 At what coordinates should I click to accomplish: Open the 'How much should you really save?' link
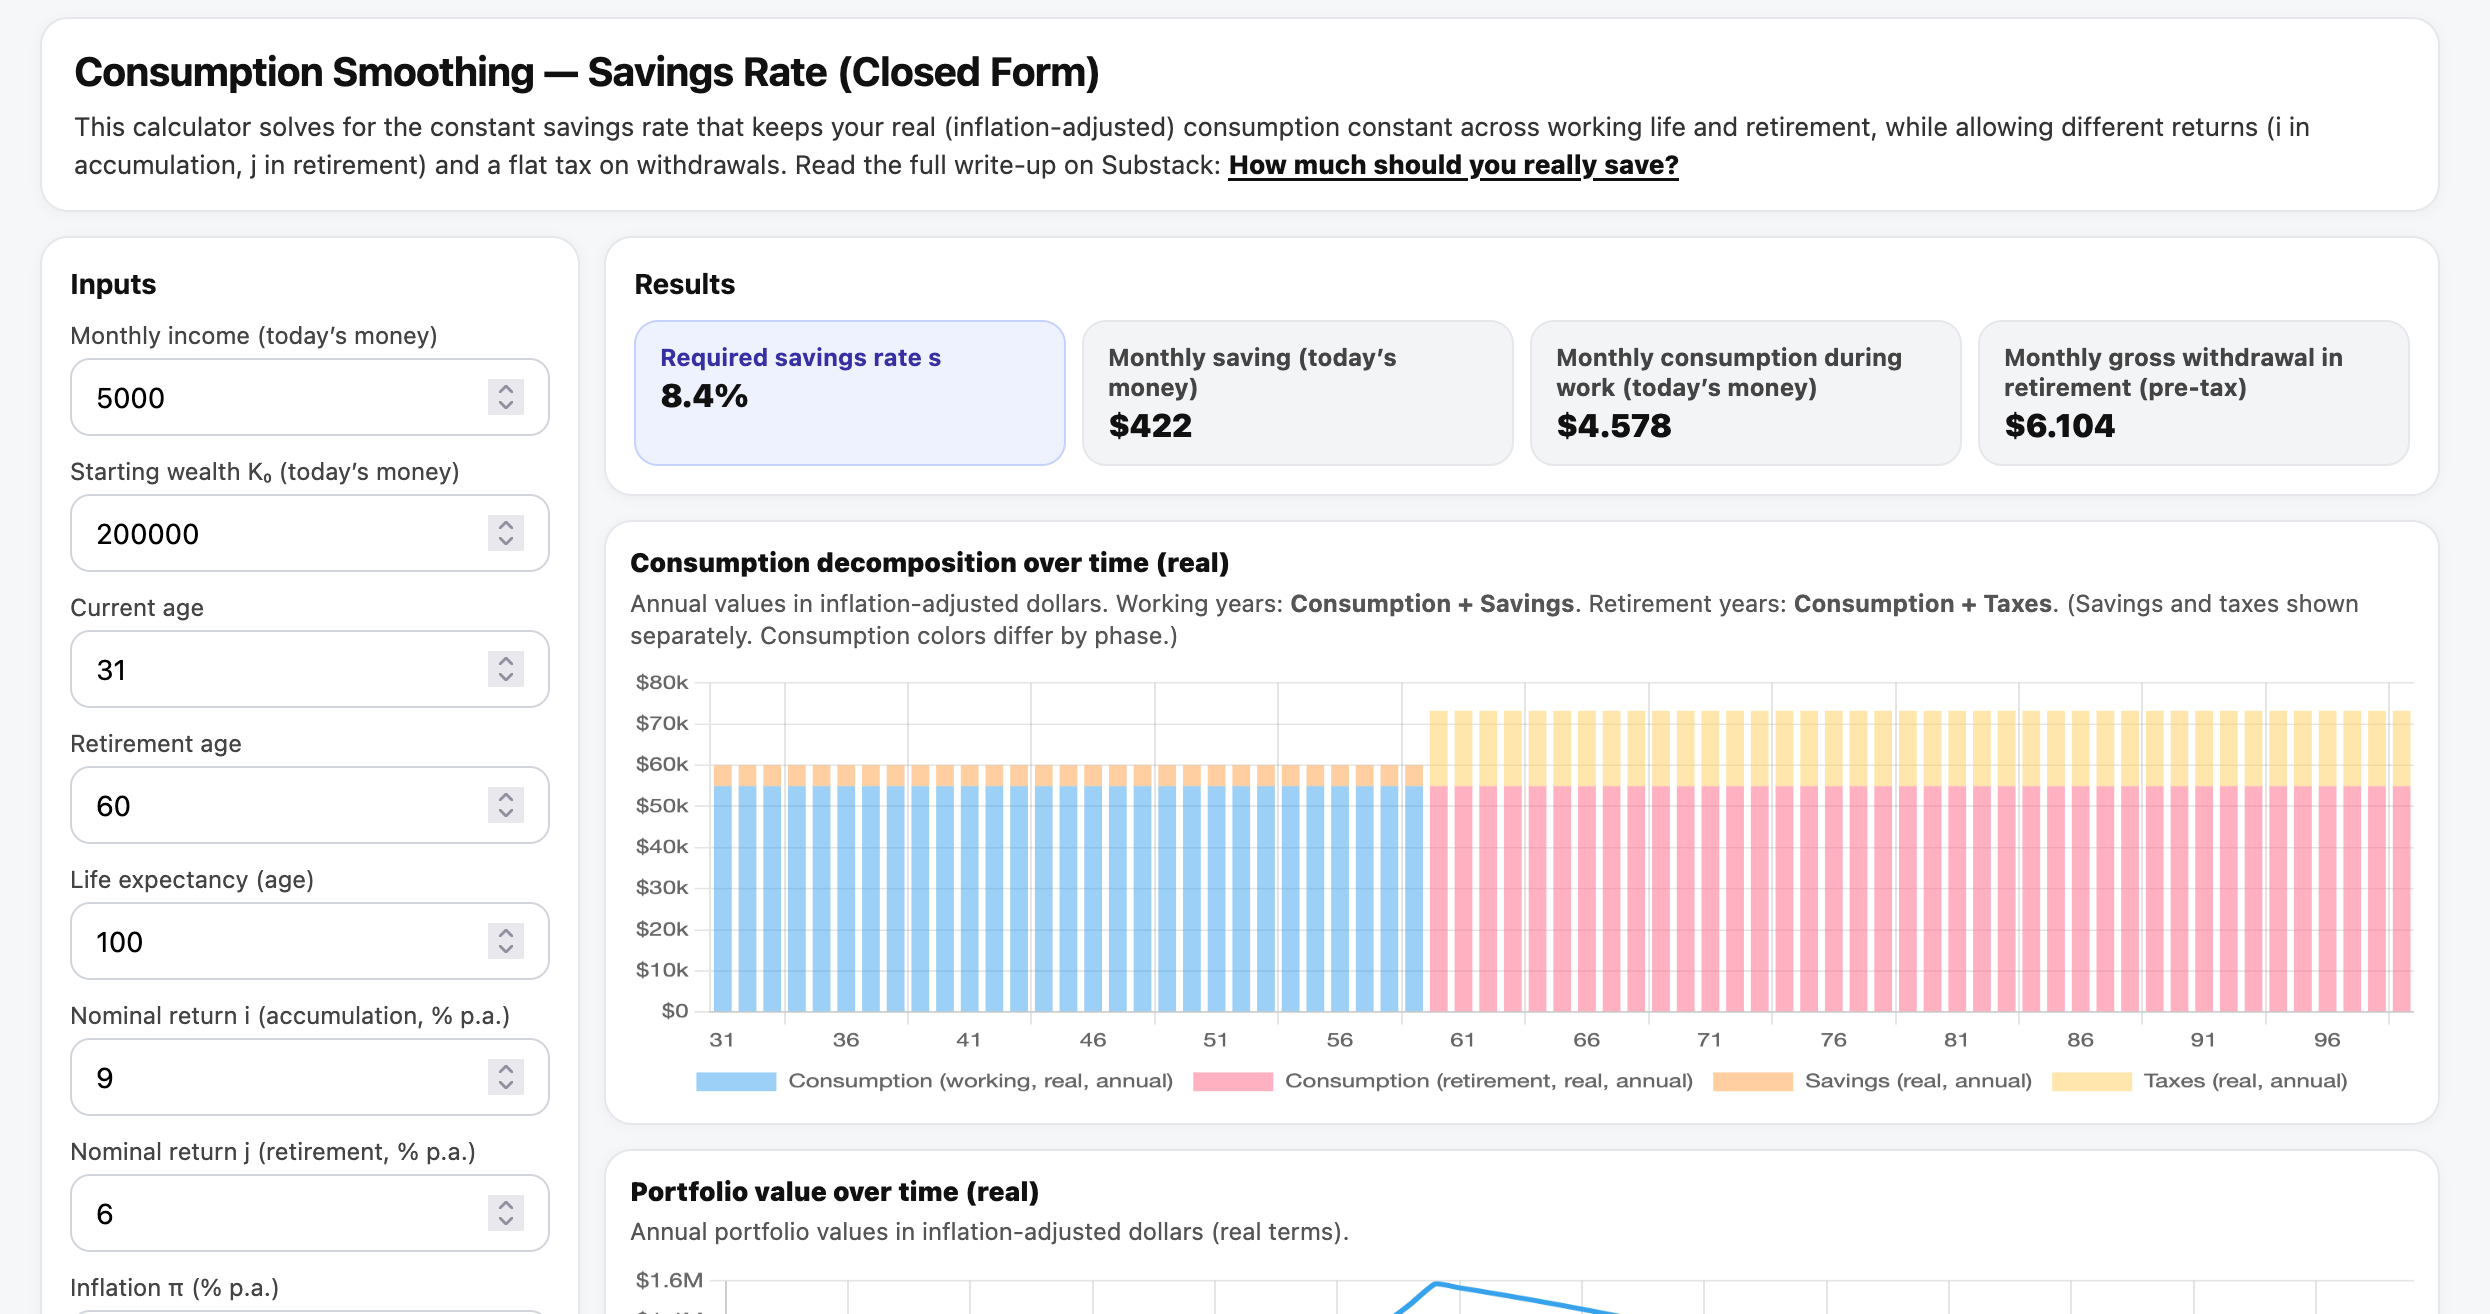(x=1453, y=165)
